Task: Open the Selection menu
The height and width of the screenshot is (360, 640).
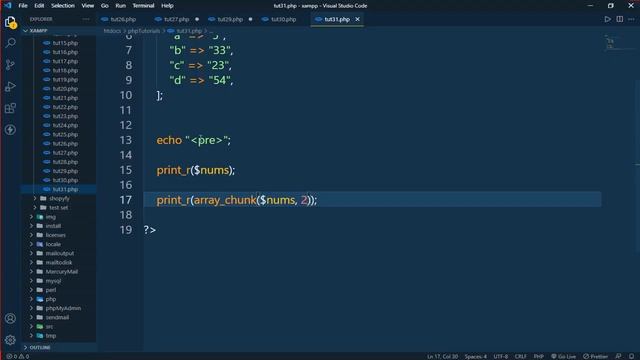Action: coord(63,6)
